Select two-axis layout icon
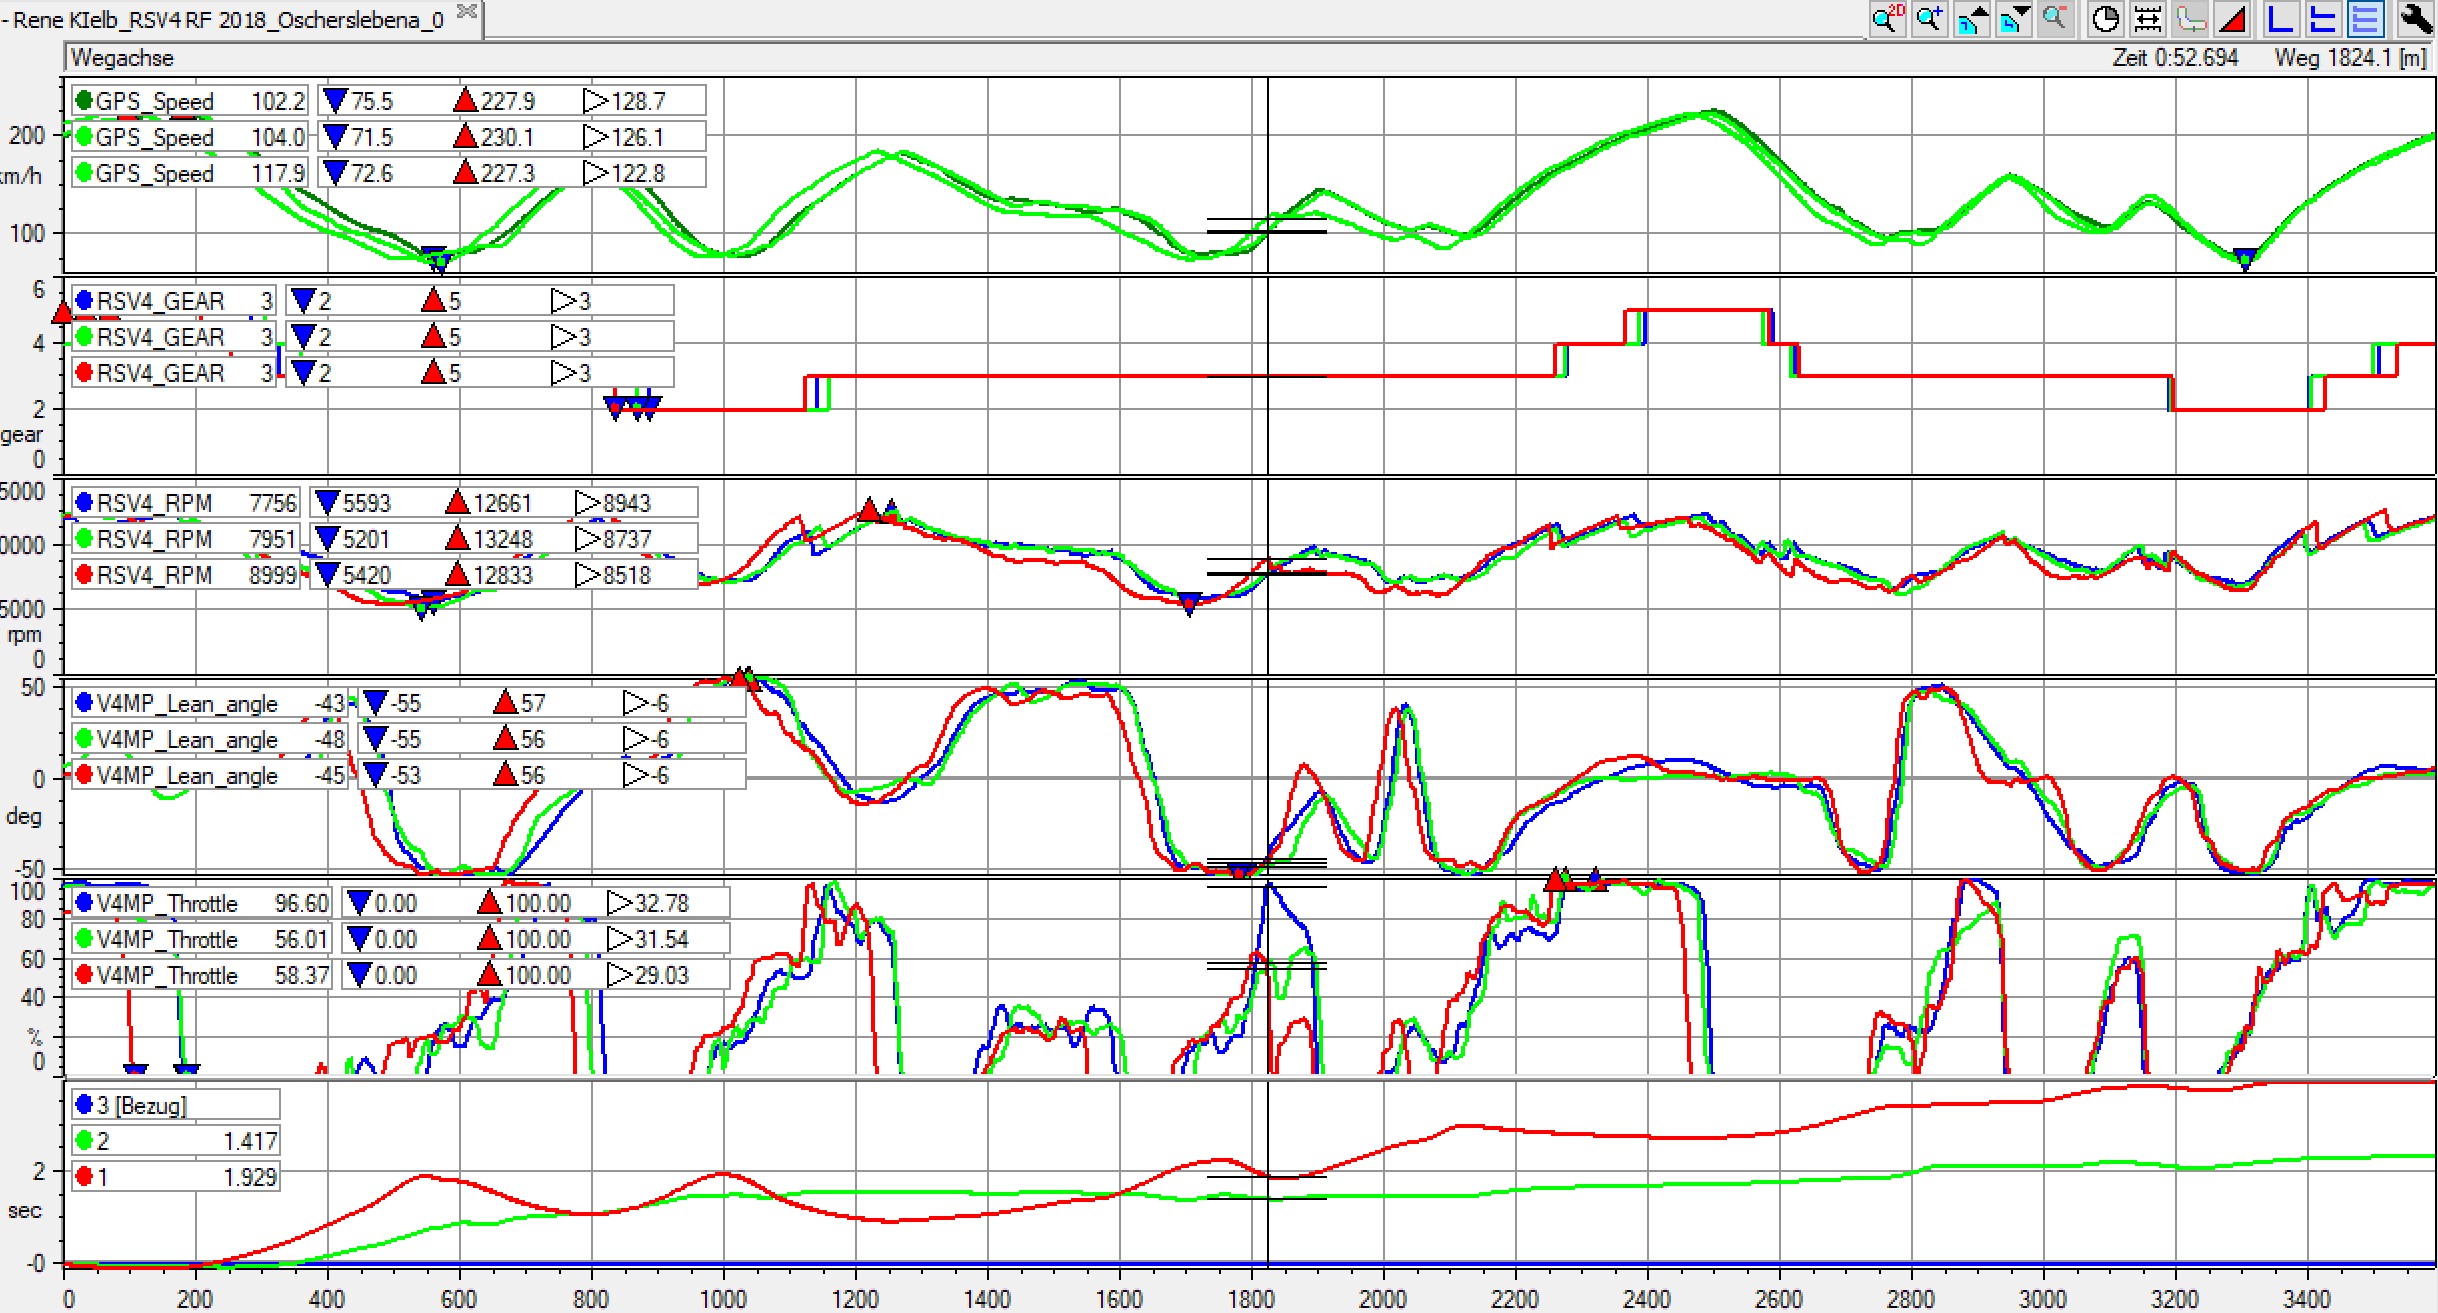 2323,19
